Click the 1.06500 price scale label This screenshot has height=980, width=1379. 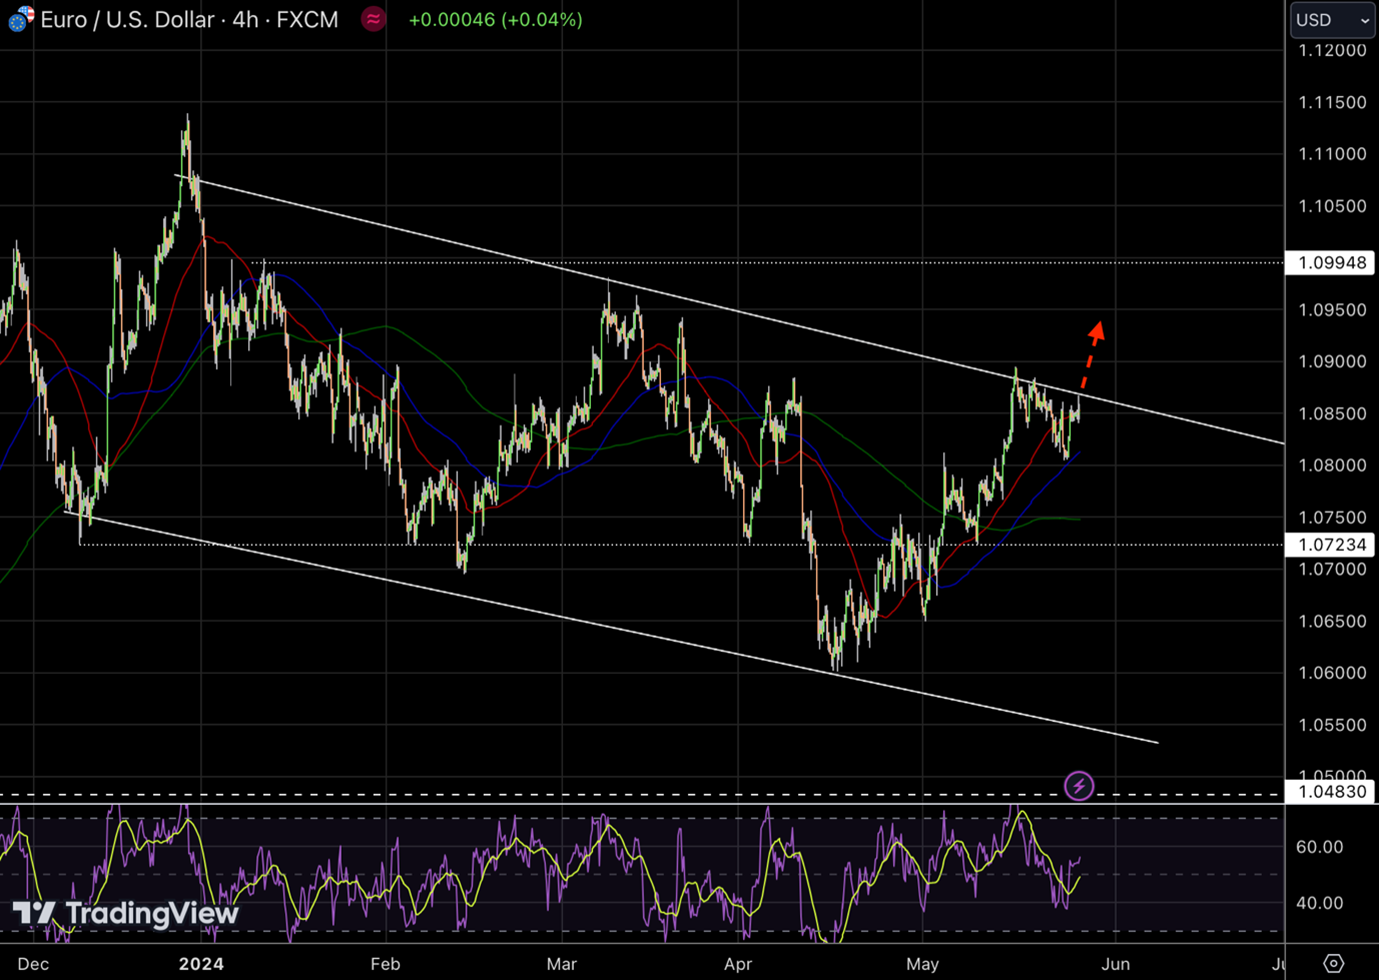1332,621
